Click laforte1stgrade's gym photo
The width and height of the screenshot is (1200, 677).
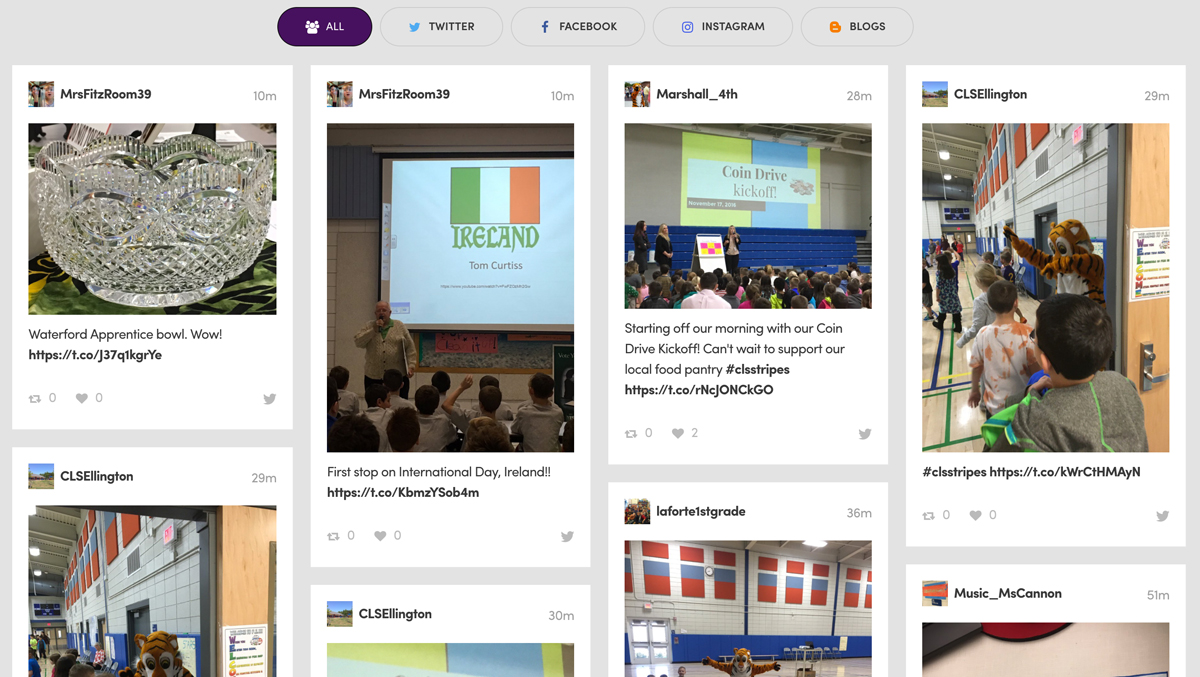[747, 610]
